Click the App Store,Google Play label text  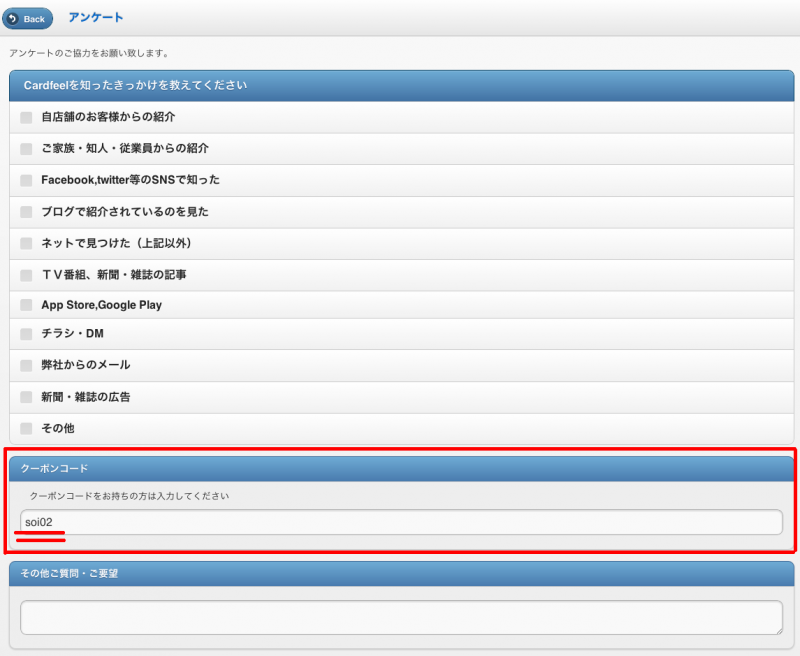point(102,305)
